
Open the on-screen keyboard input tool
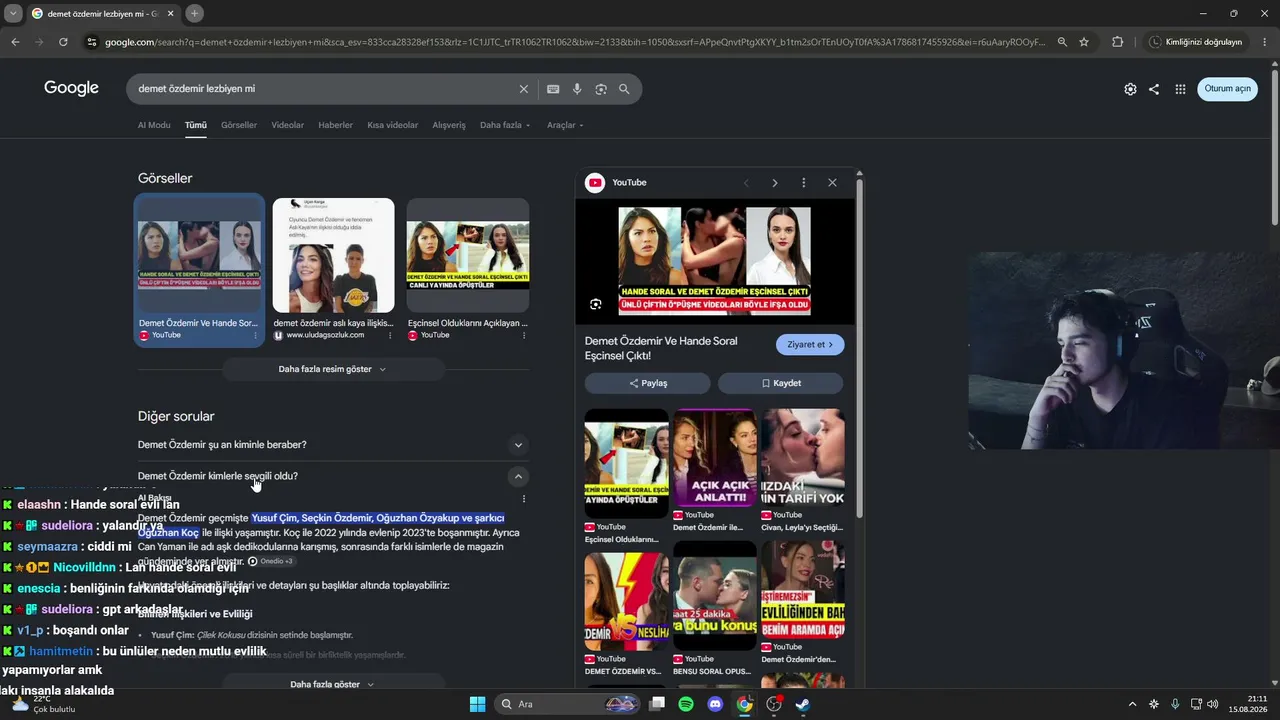(553, 89)
